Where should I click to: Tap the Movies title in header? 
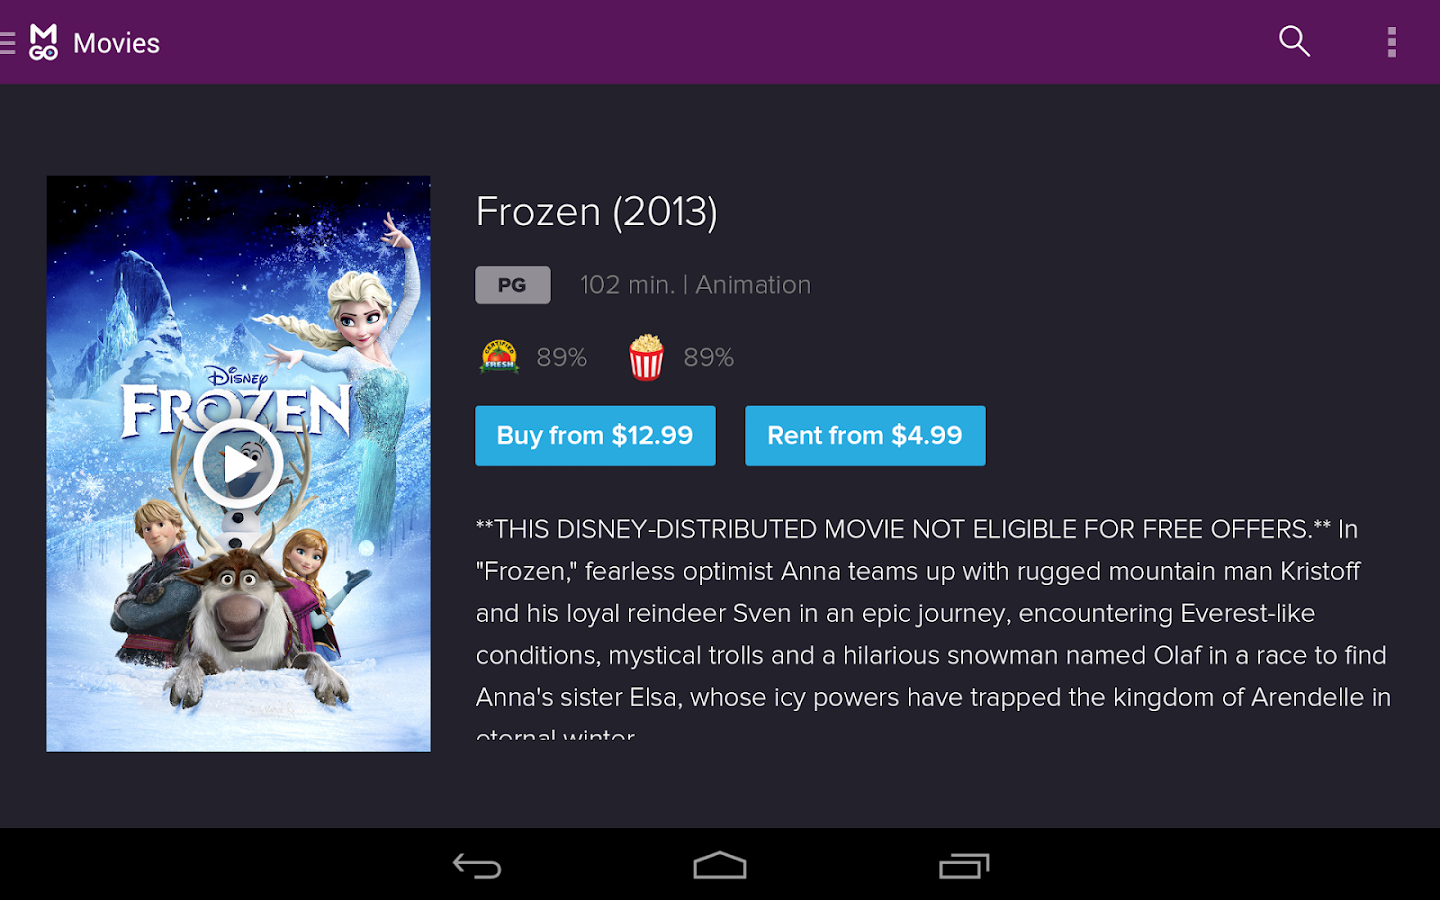click(x=116, y=43)
